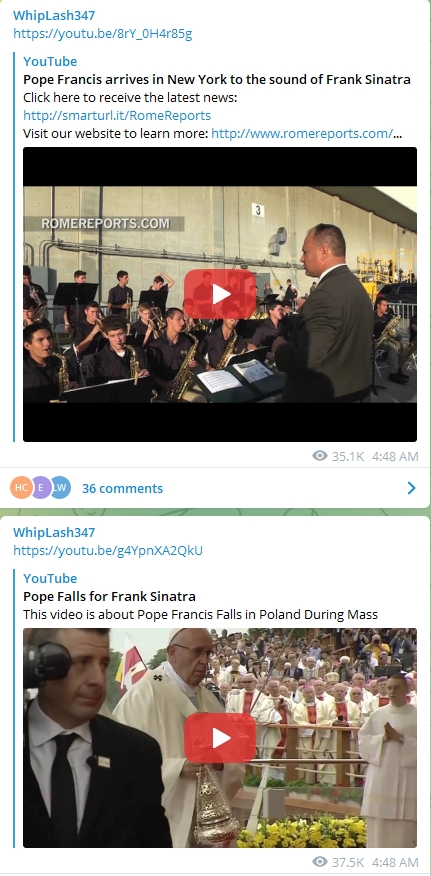Viewport: 431px width, 876px height.
Task: Visit the www.romereports.com link
Action: point(302,133)
